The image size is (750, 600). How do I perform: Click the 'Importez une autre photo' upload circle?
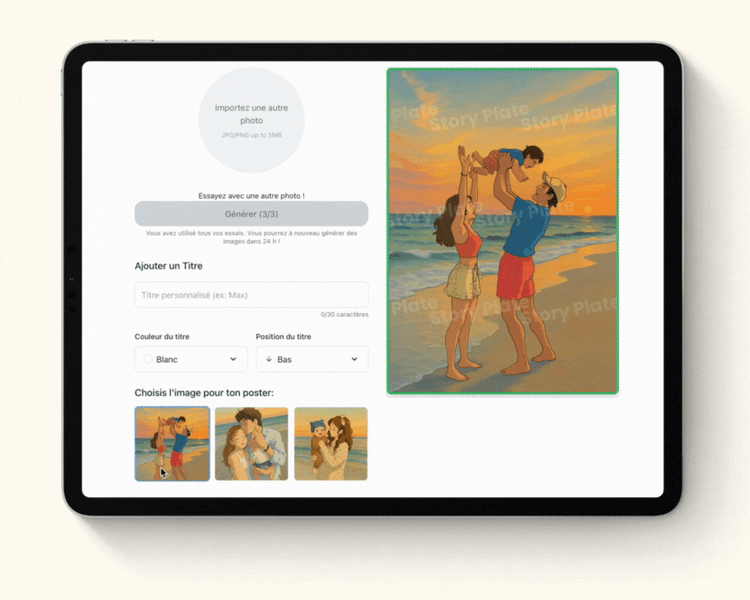[252, 120]
